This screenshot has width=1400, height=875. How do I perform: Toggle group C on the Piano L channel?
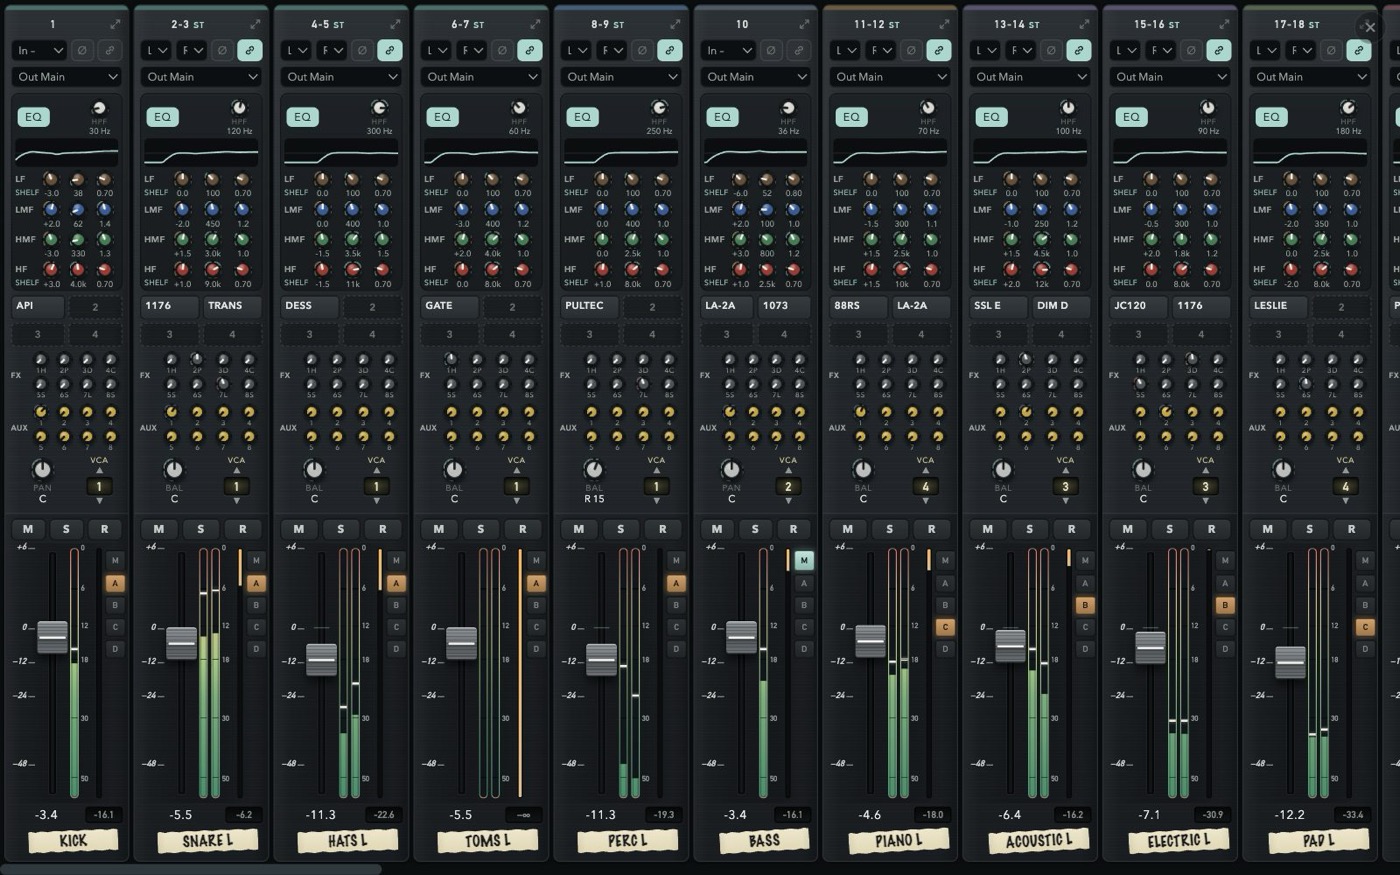(944, 627)
